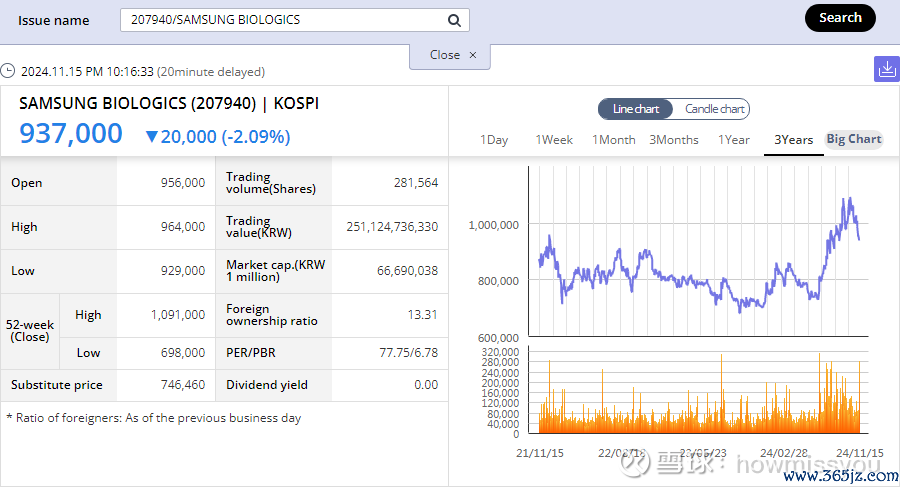
Task: Select the 3Months chart period
Action: (674, 140)
